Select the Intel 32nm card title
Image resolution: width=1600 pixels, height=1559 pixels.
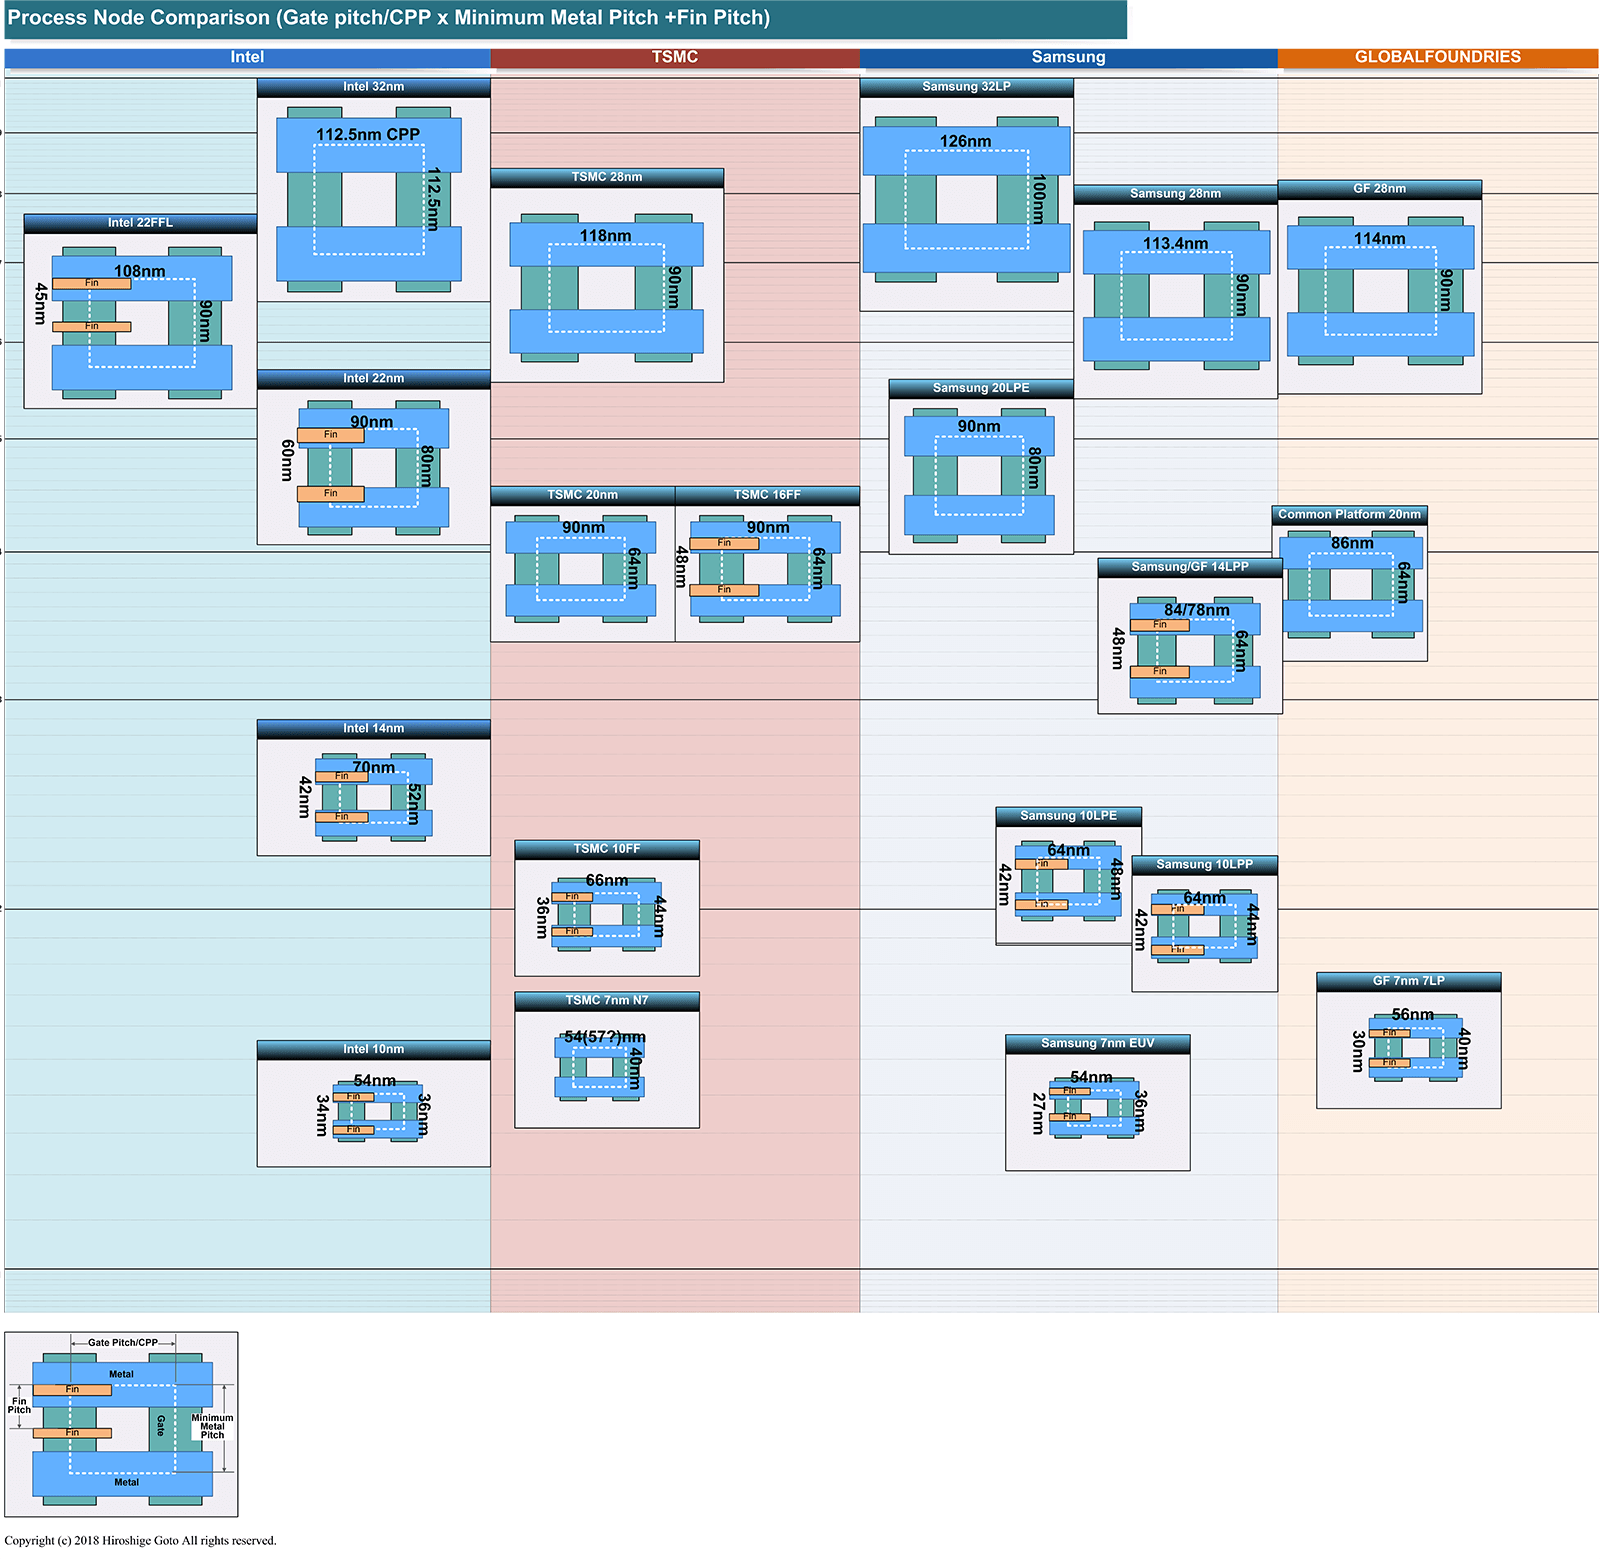point(373,87)
